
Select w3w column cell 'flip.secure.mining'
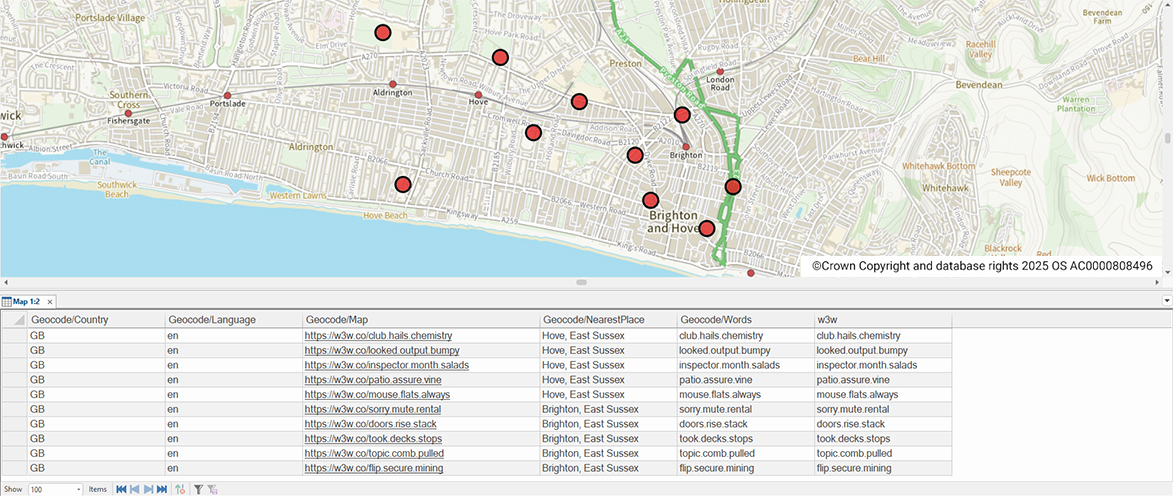pyautogui.click(x=883, y=468)
